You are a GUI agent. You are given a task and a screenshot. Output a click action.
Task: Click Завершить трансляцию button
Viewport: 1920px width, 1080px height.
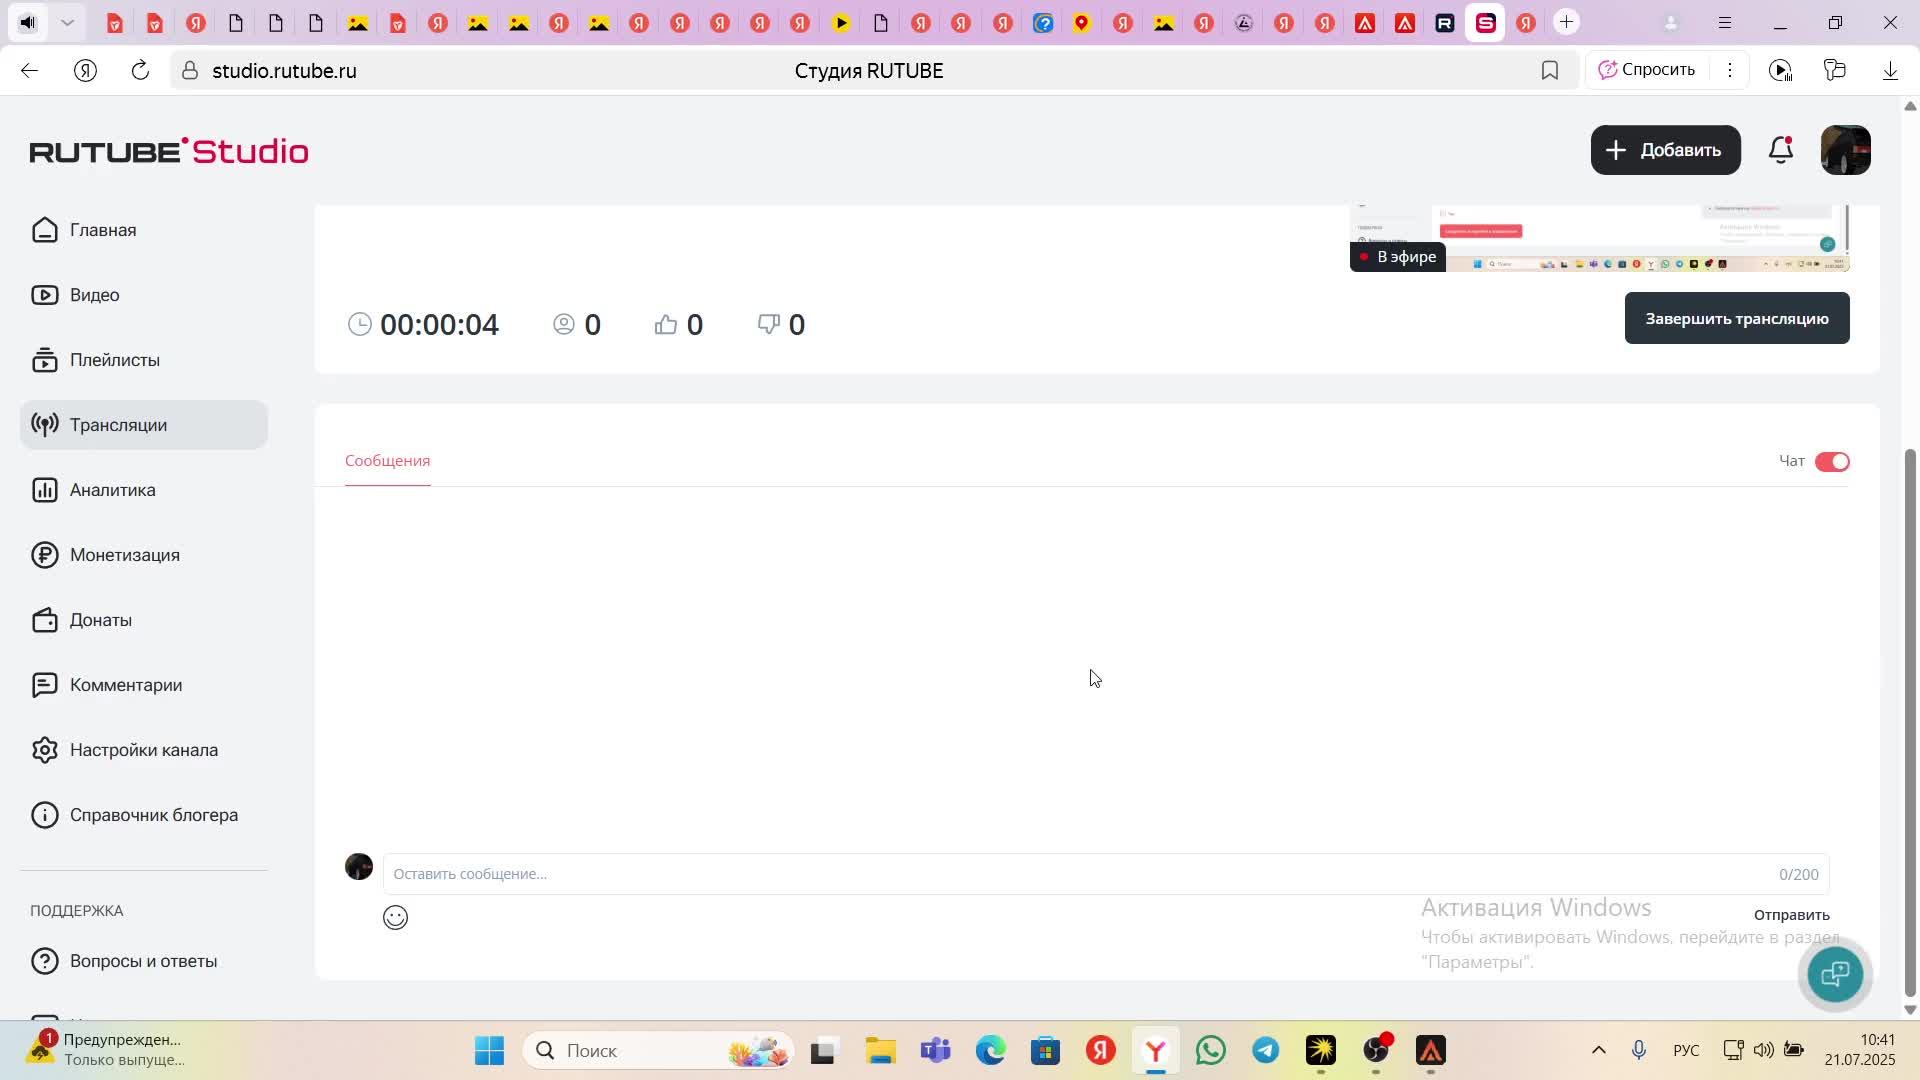[x=1736, y=318]
